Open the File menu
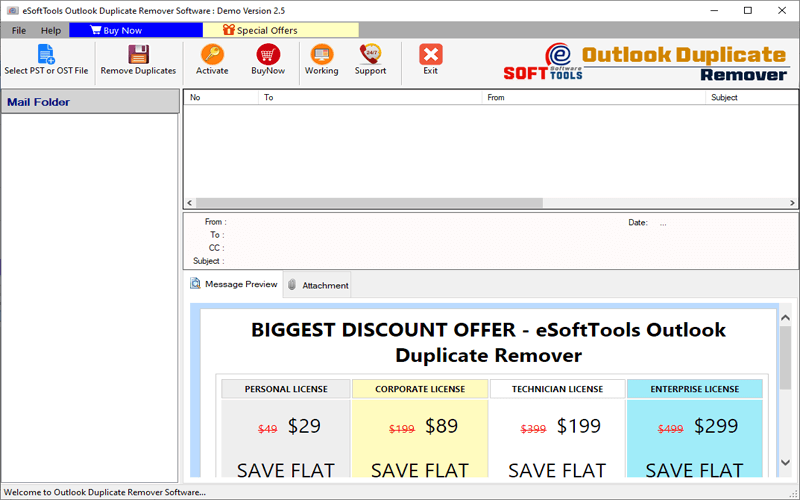The image size is (800, 500). 19,31
